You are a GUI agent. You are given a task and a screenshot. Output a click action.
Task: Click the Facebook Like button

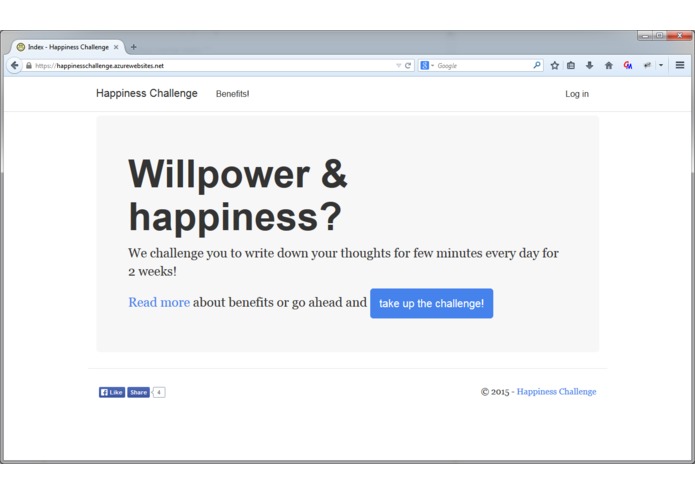pyautogui.click(x=112, y=392)
